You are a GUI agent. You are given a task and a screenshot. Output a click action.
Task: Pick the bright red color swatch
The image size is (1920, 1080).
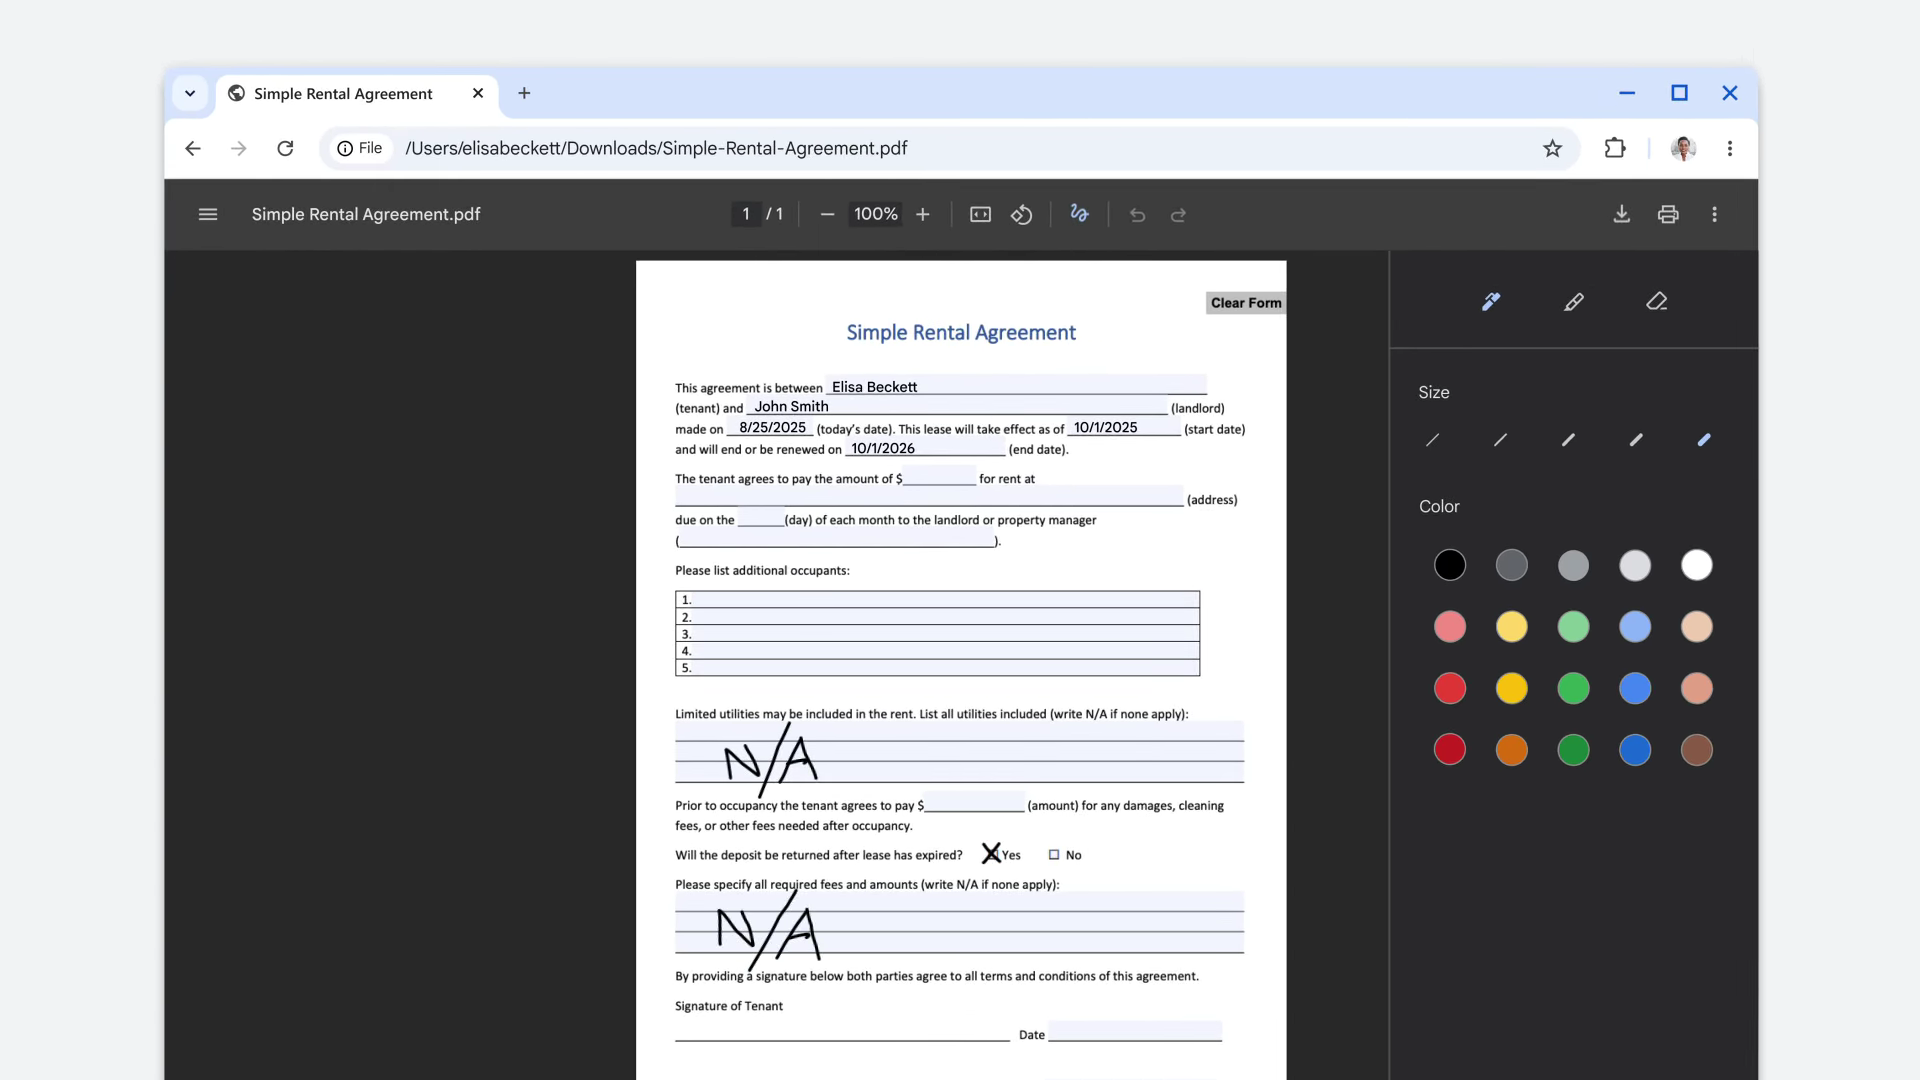click(x=1449, y=688)
